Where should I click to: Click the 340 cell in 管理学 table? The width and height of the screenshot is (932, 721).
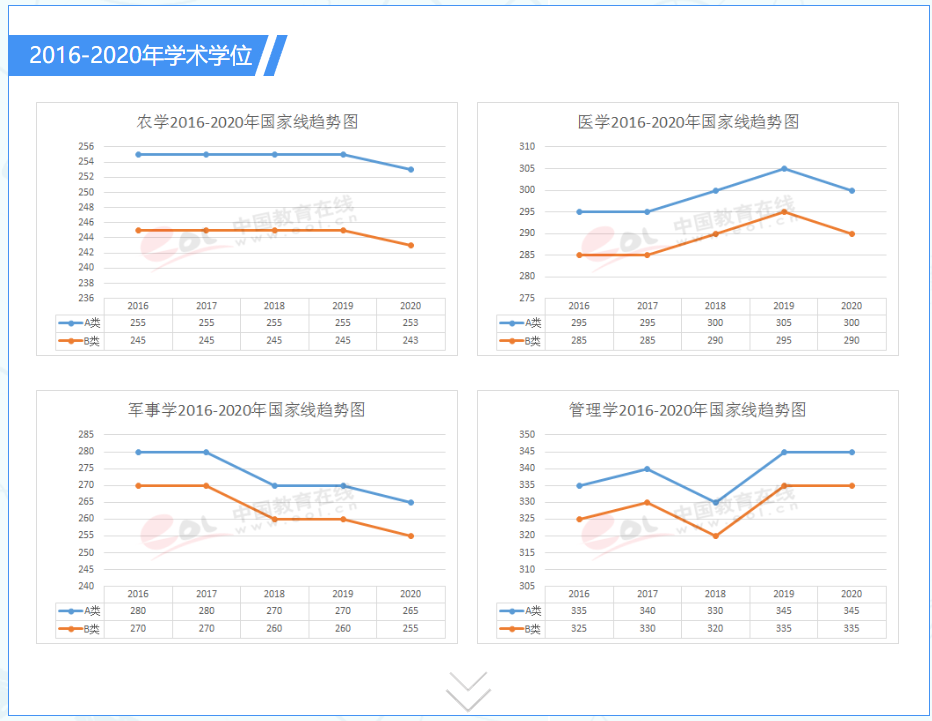pyautogui.click(x=647, y=611)
